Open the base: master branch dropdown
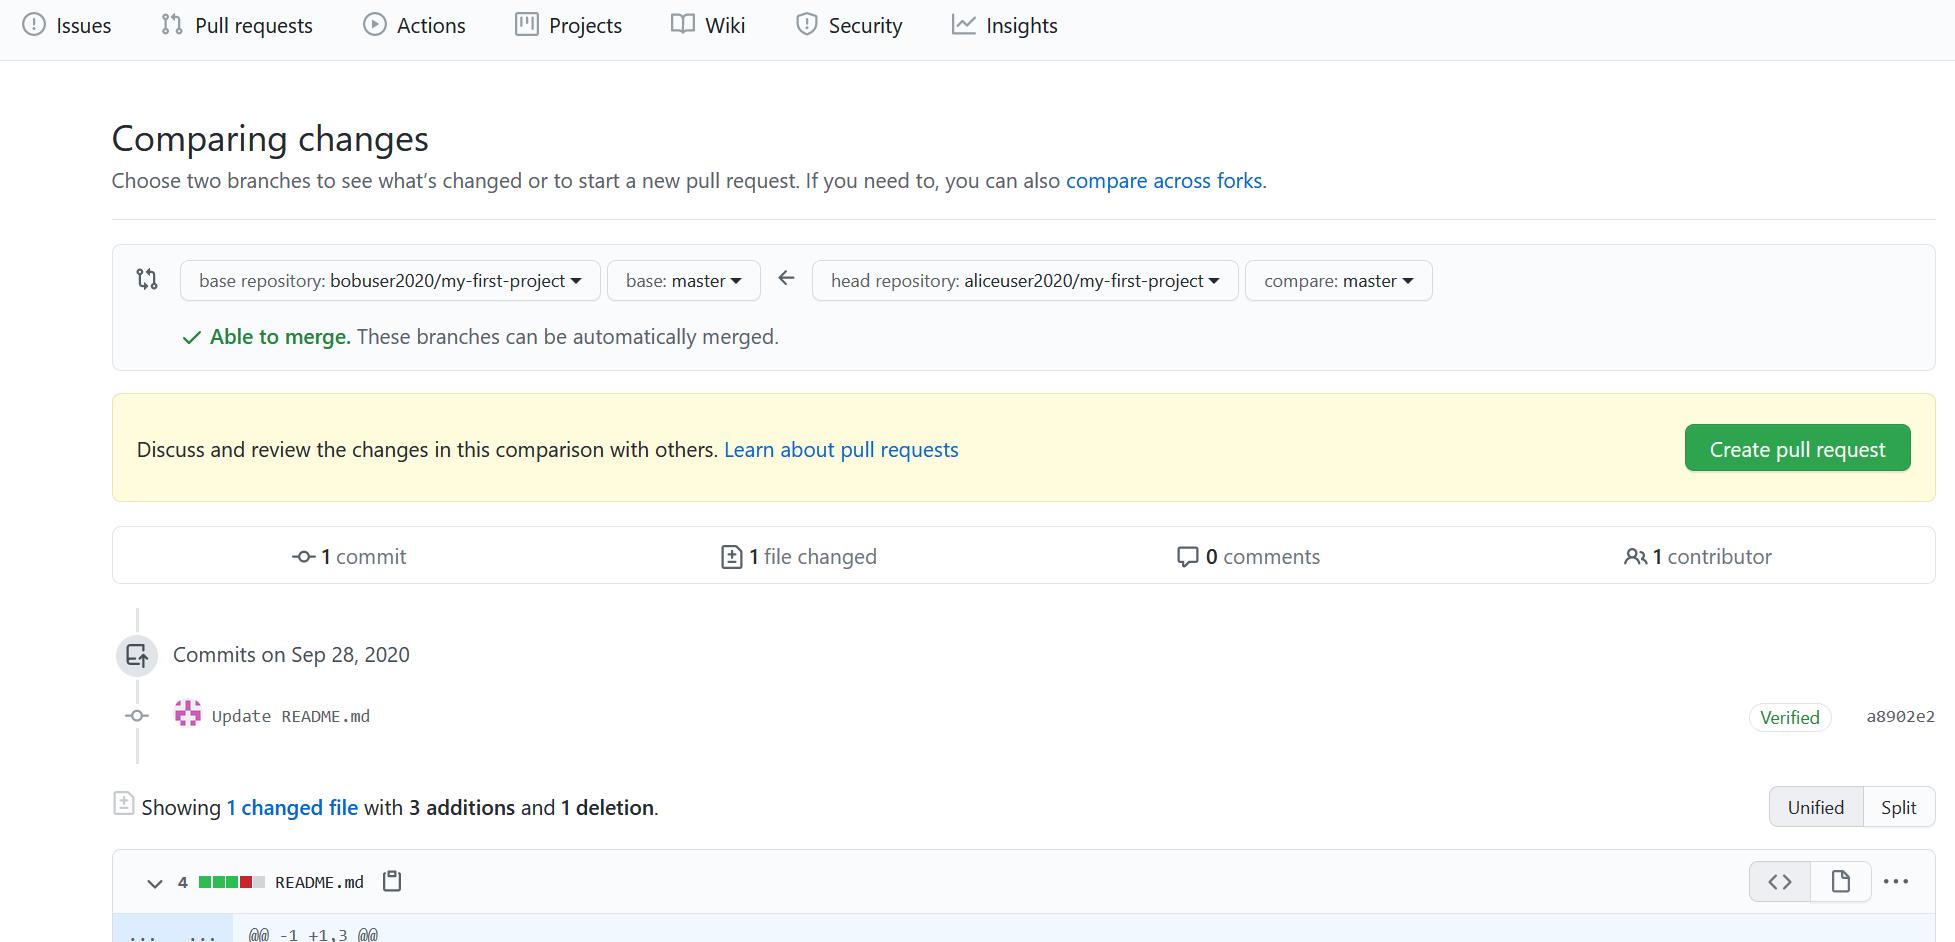This screenshot has height=942, width=1955. (683, 281)
